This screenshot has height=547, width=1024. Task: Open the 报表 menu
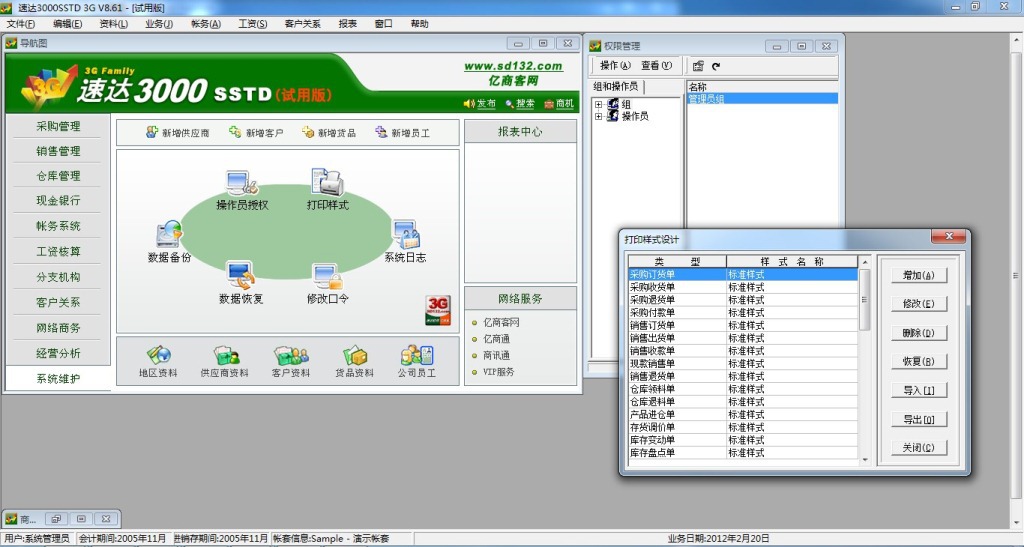click(x=347, y=23)
